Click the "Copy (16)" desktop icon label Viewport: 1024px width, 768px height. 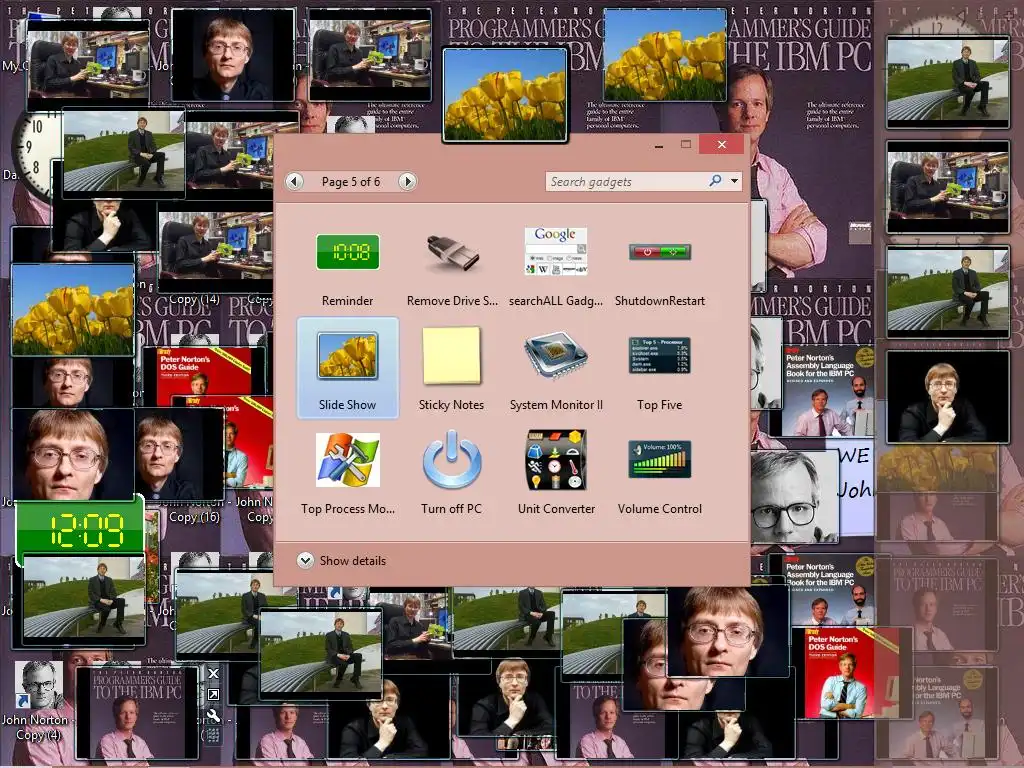[x=194, y=517]
